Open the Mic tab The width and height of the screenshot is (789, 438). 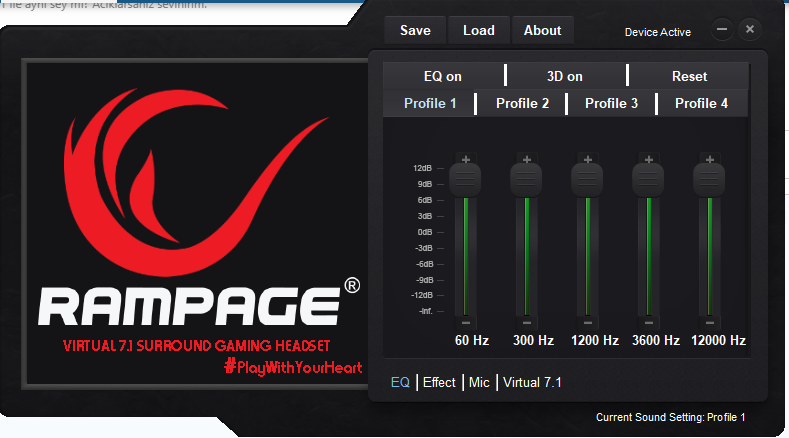click(x=479, y=382)
